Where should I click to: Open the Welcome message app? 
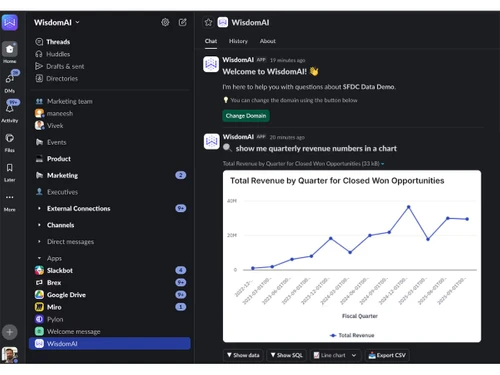[x=110, y=332]
